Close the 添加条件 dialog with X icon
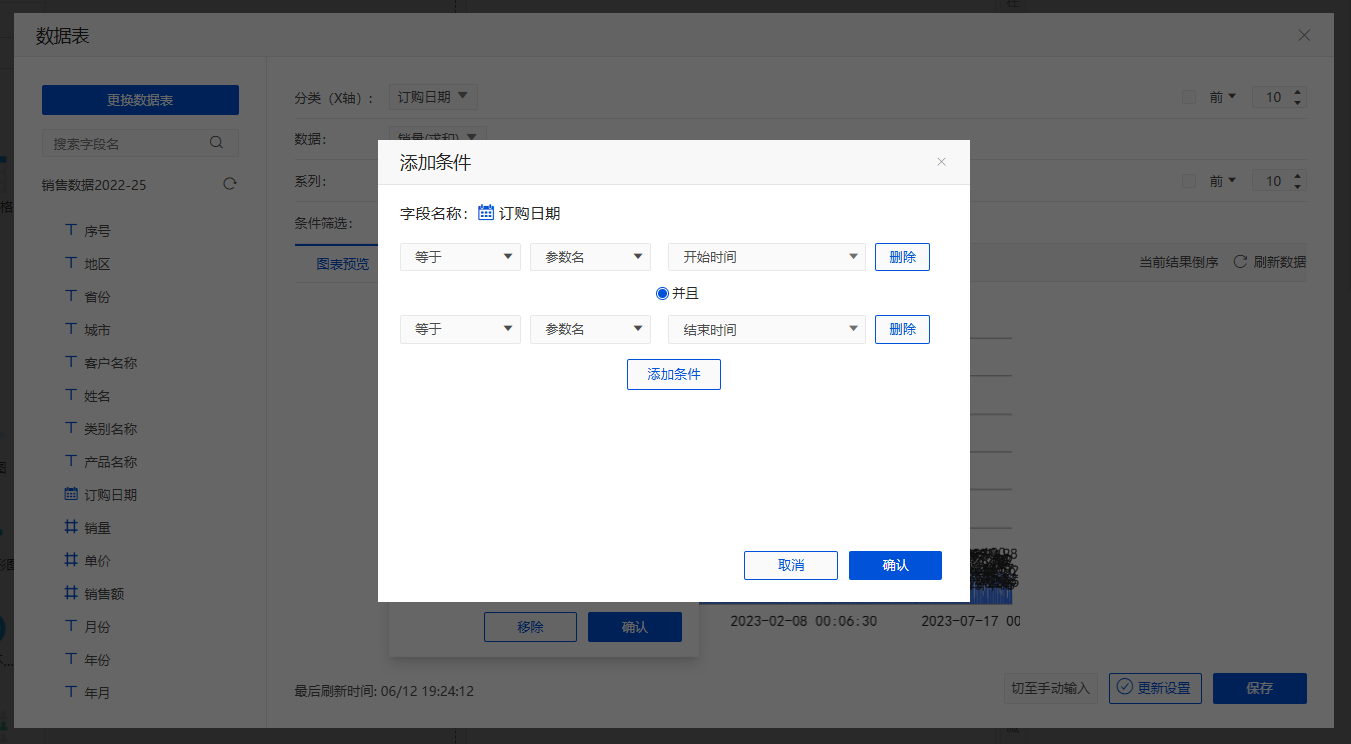Screen dimensions: 1351x744 point(941,162)
